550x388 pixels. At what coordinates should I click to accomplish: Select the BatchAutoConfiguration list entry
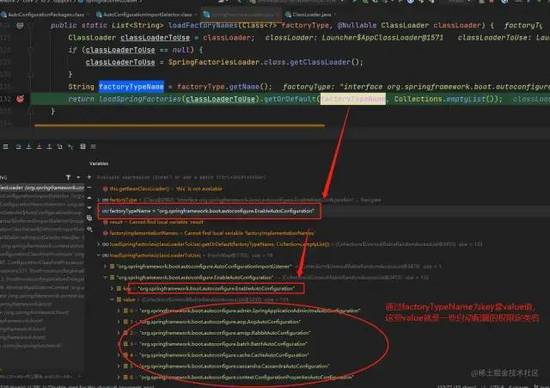click(223, 344)
